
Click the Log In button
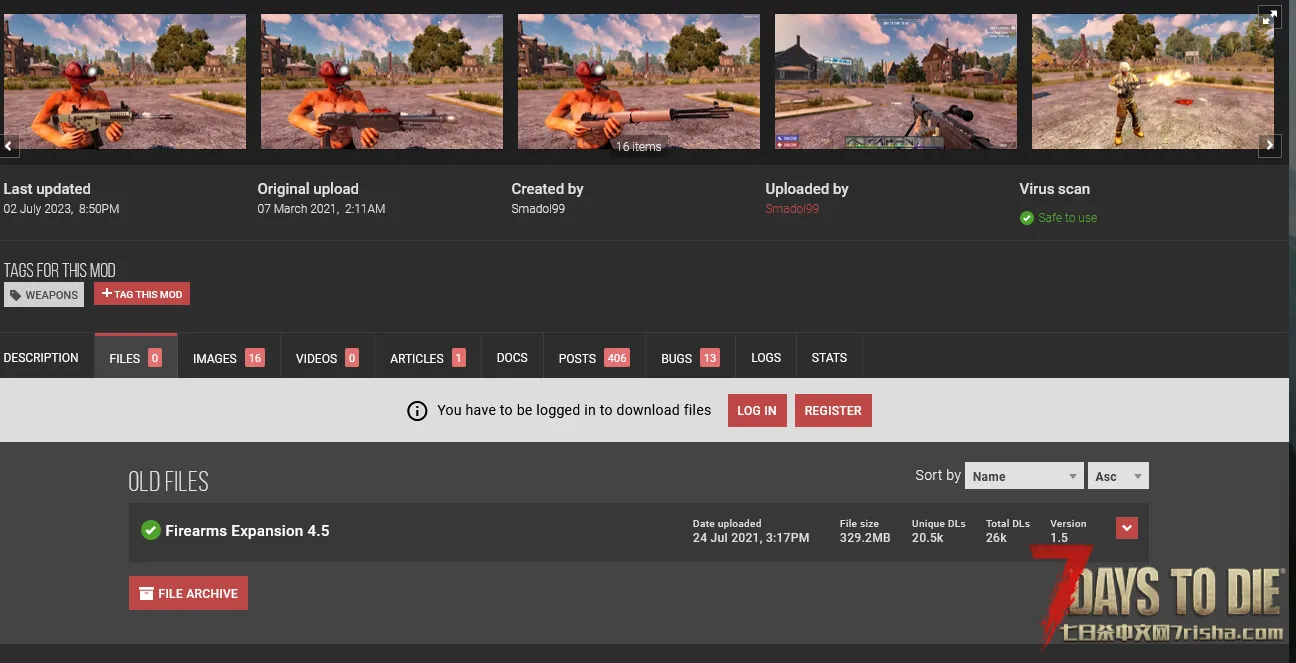coord(756,411)
